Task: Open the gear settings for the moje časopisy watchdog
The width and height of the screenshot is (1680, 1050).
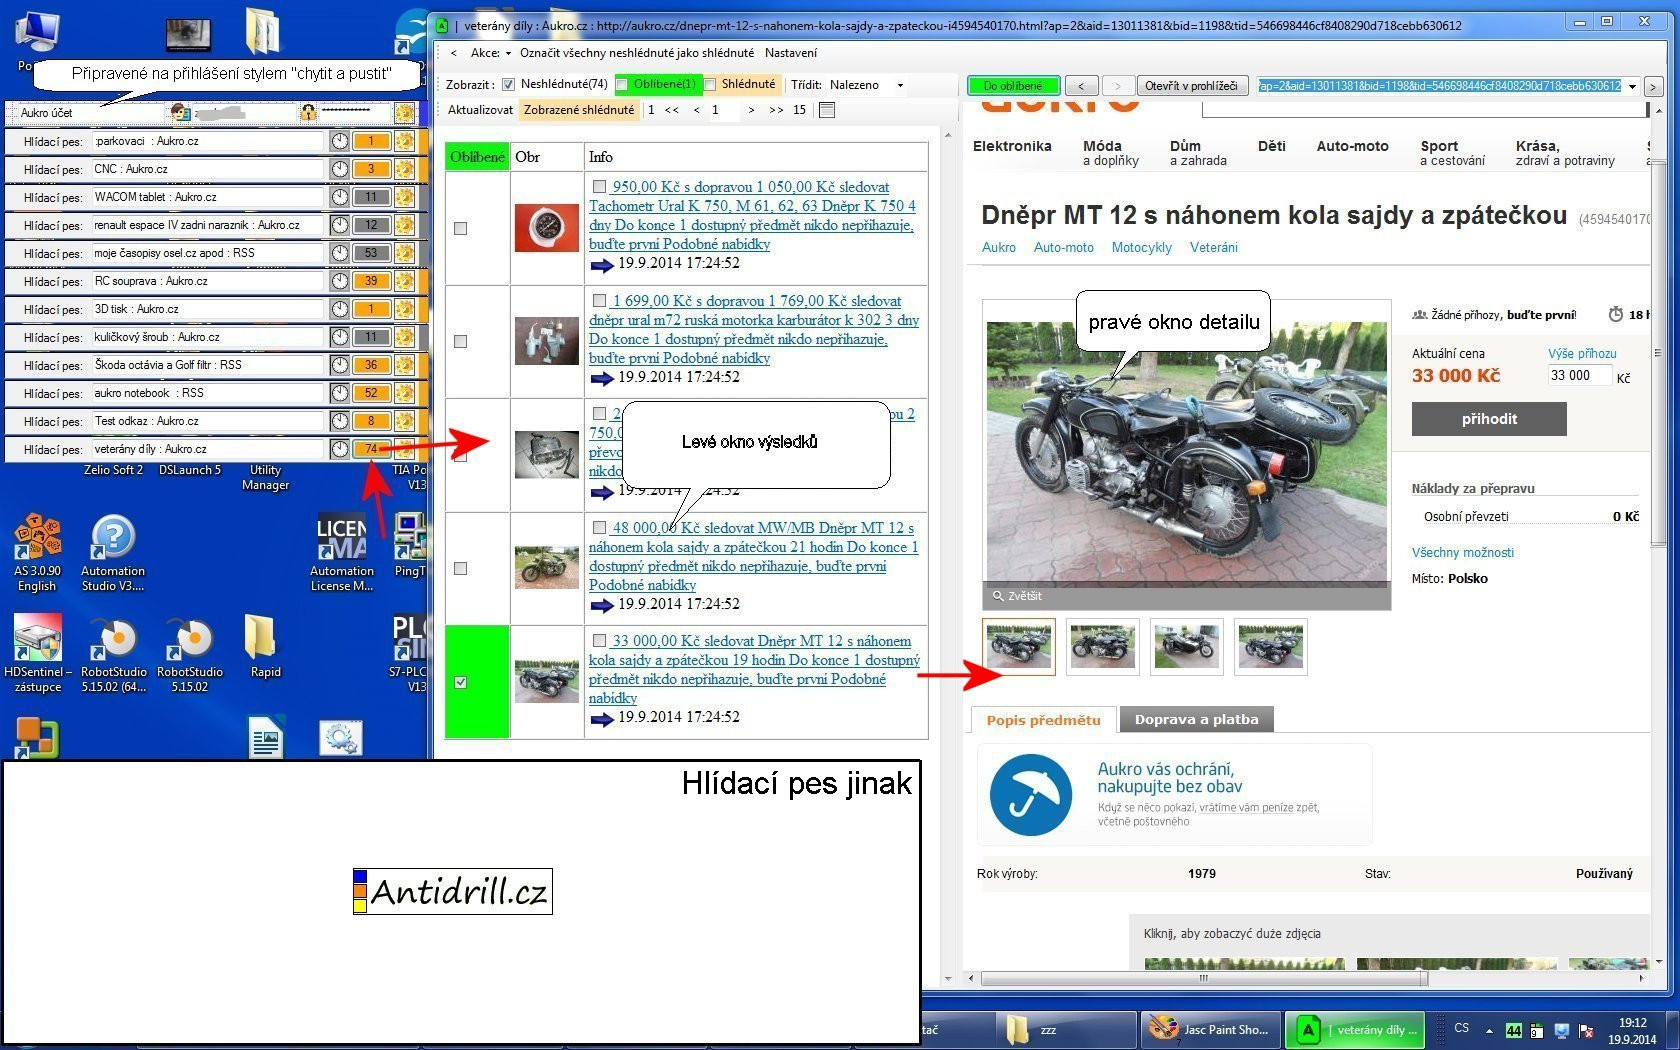Action: 404,253
